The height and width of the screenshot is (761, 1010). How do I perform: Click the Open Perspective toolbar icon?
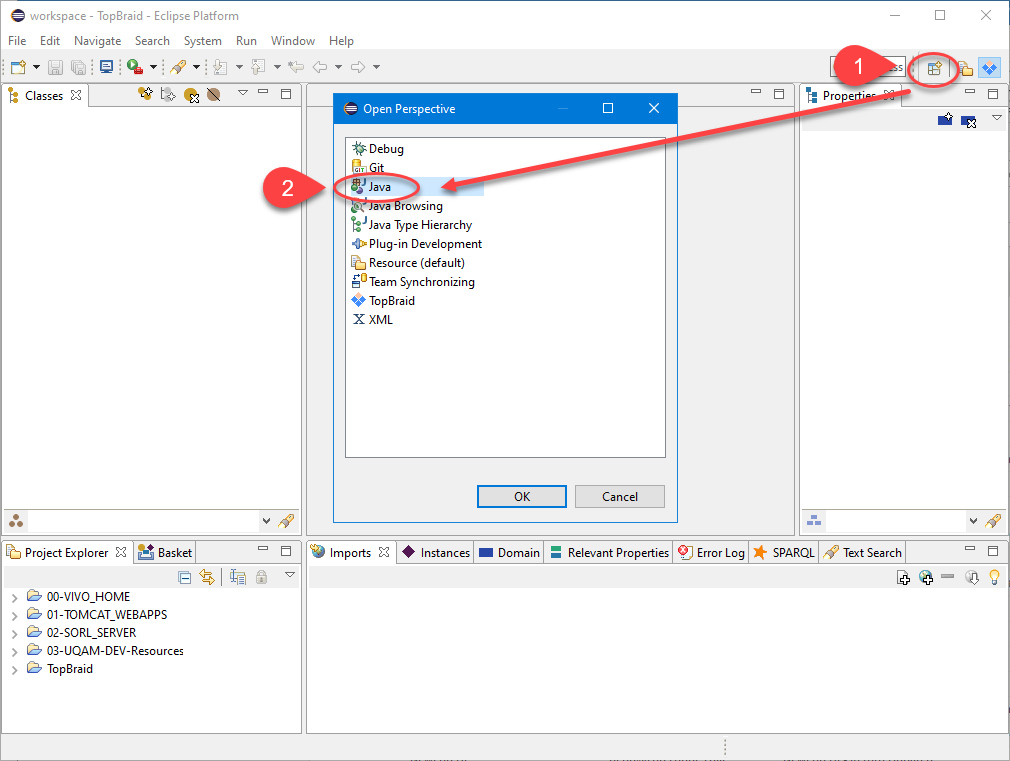[934, 68]
